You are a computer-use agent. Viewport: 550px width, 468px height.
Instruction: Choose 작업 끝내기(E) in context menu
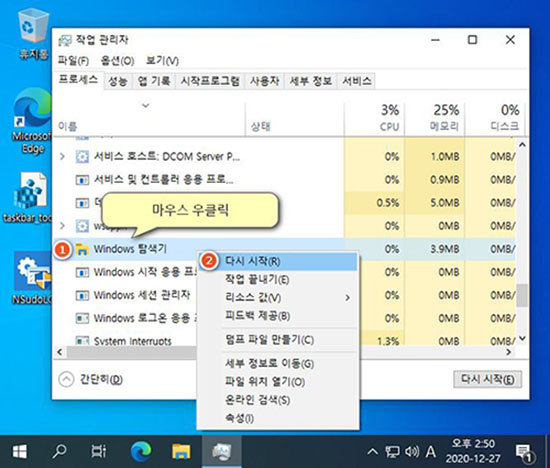pos(277,280)
